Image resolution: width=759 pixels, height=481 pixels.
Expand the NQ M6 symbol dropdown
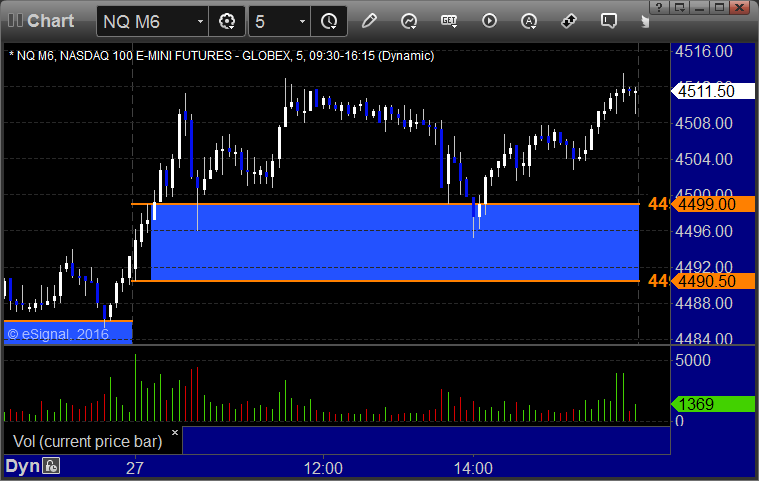(x=200, y=21)
